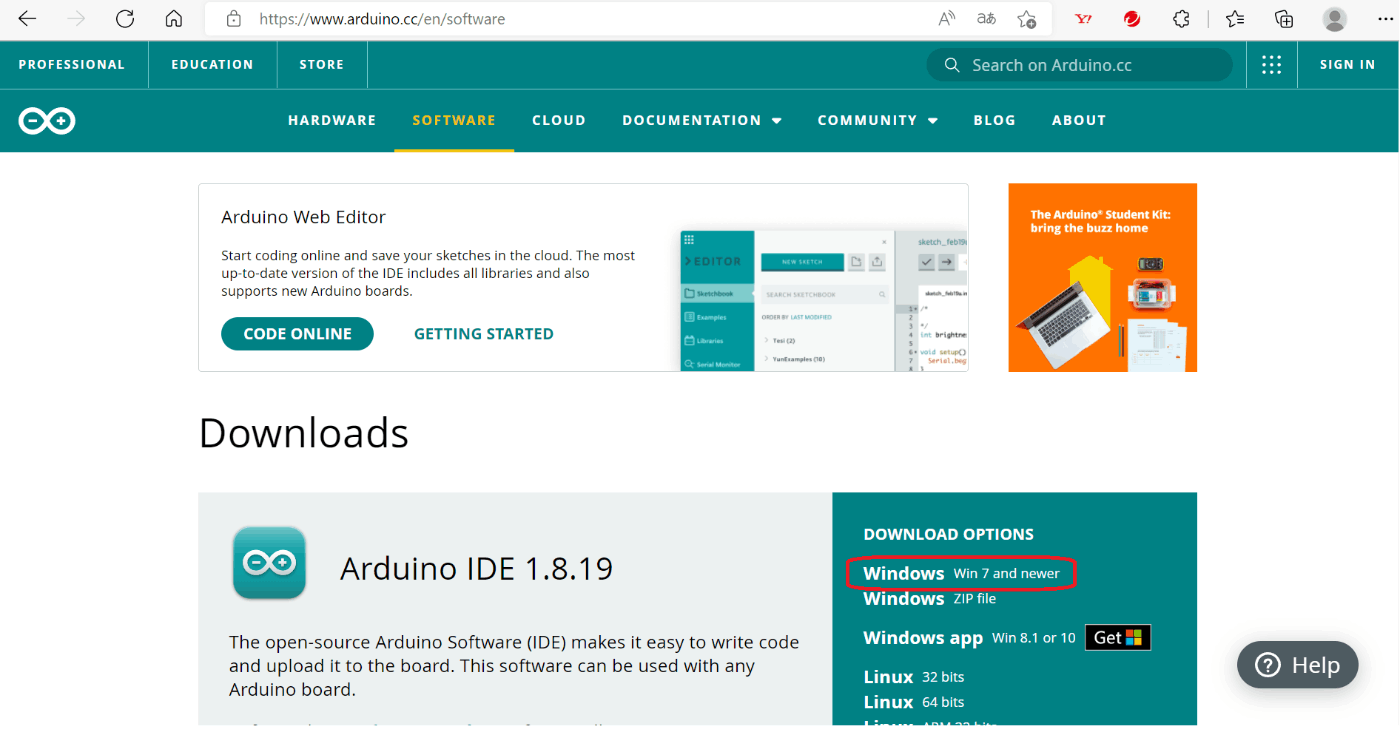Open the Getting Started link
The image size is (1400, 732).
pos(484,334)
